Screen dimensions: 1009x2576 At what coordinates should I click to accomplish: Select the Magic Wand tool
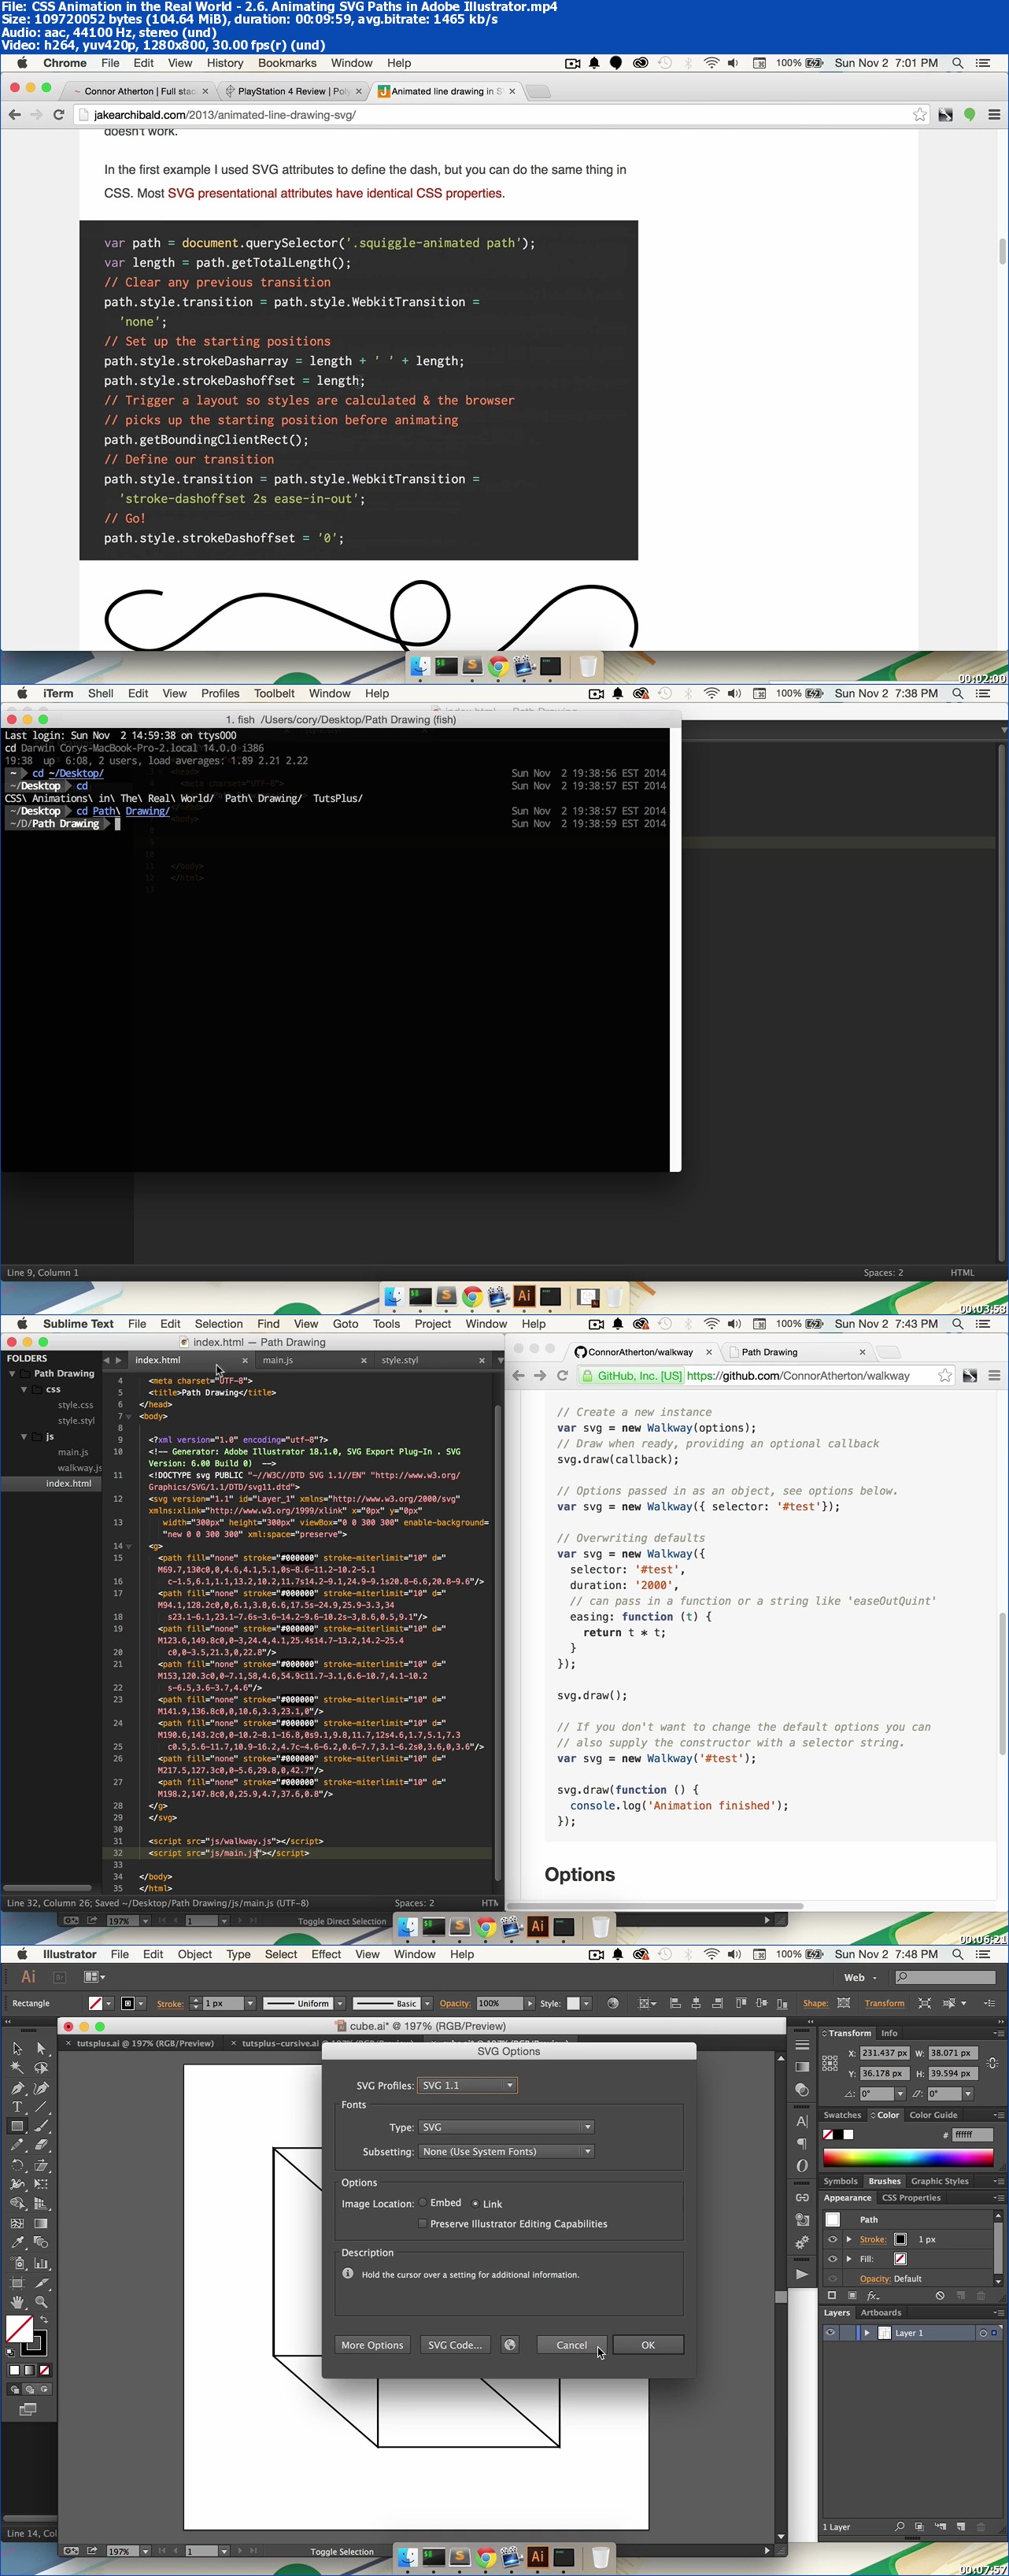pyautogui.click(x=17, y=2067)
